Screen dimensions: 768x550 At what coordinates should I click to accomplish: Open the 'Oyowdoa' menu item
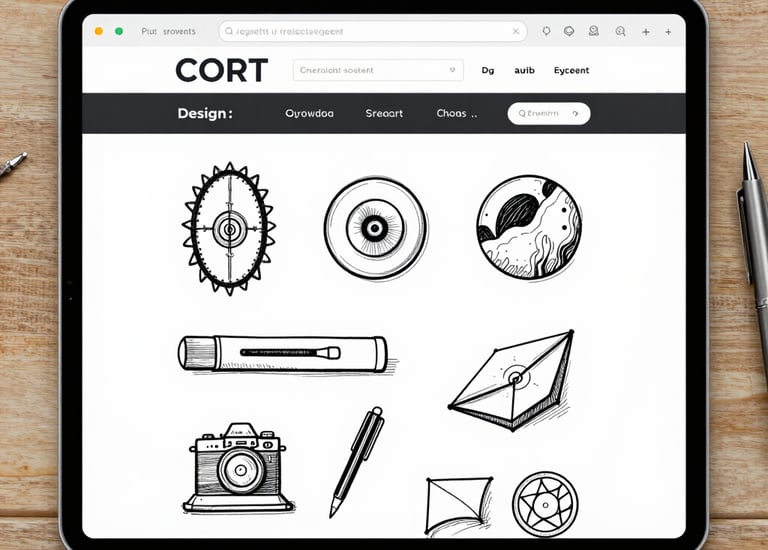point(309,114)
